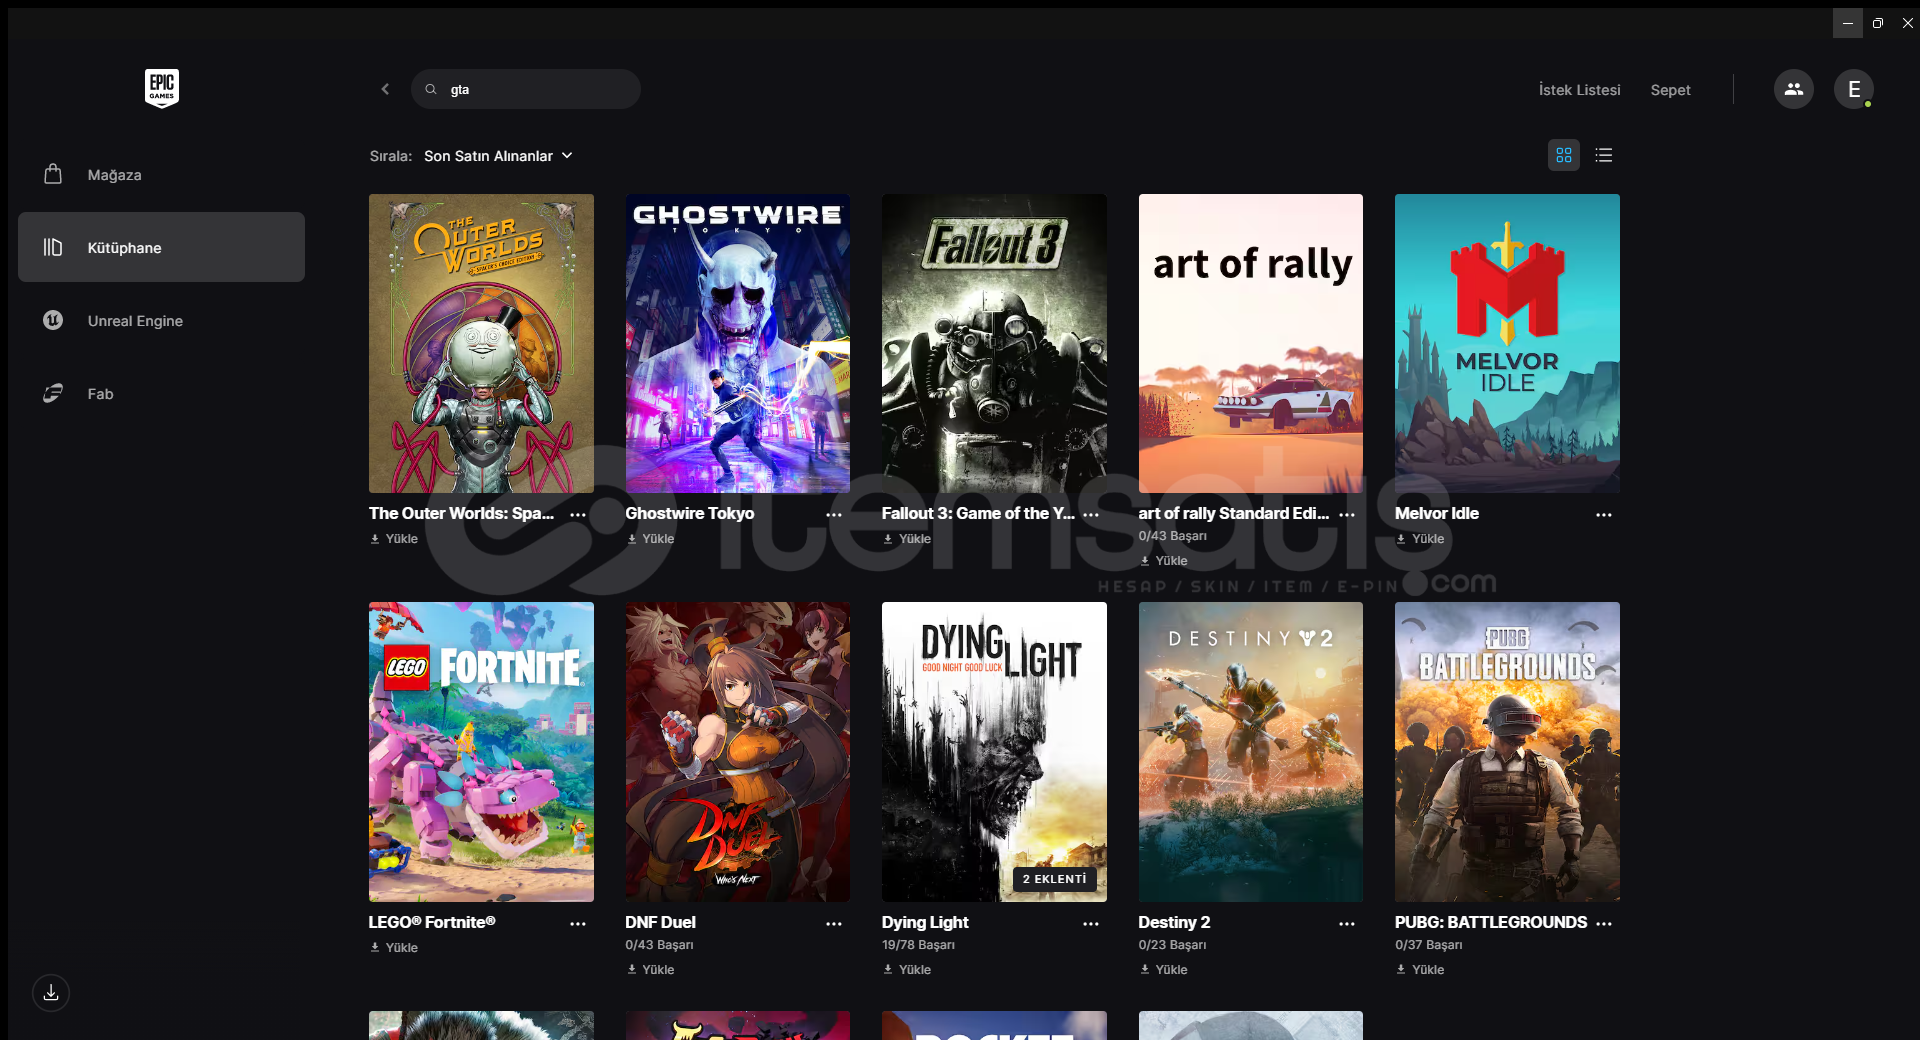Click the 0/37 Başarı achievements text
Viewport: 1920px width, 1040px height.
(1429, 945)
